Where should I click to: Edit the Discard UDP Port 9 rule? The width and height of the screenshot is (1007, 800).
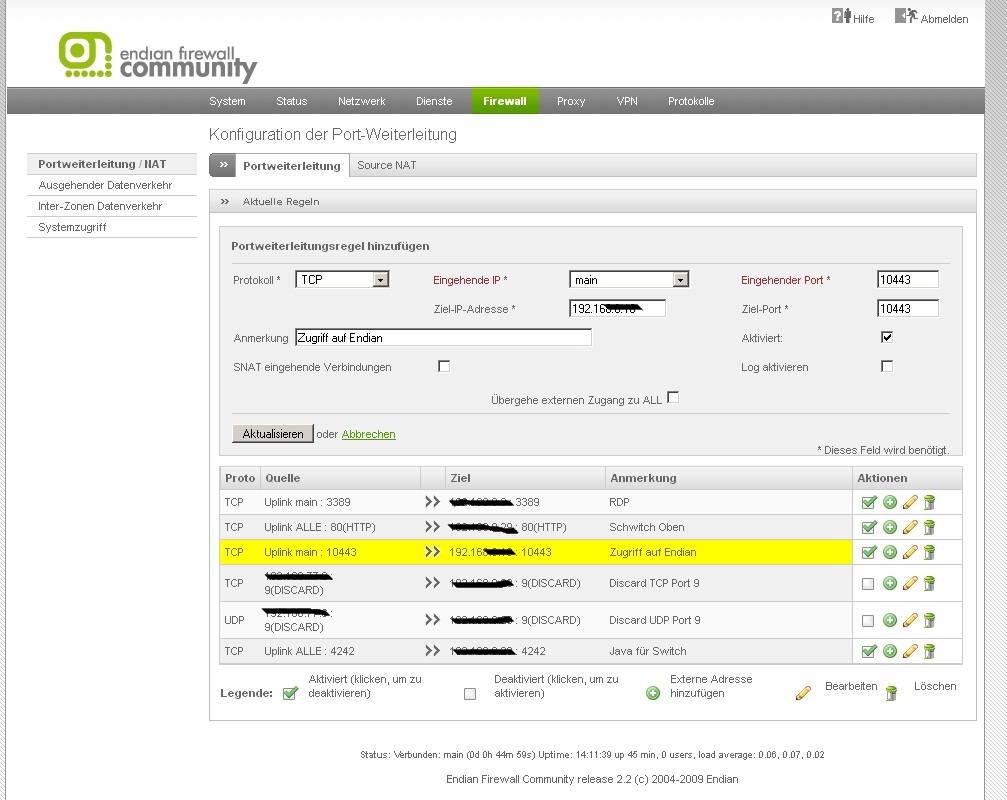tap(910, 620)
